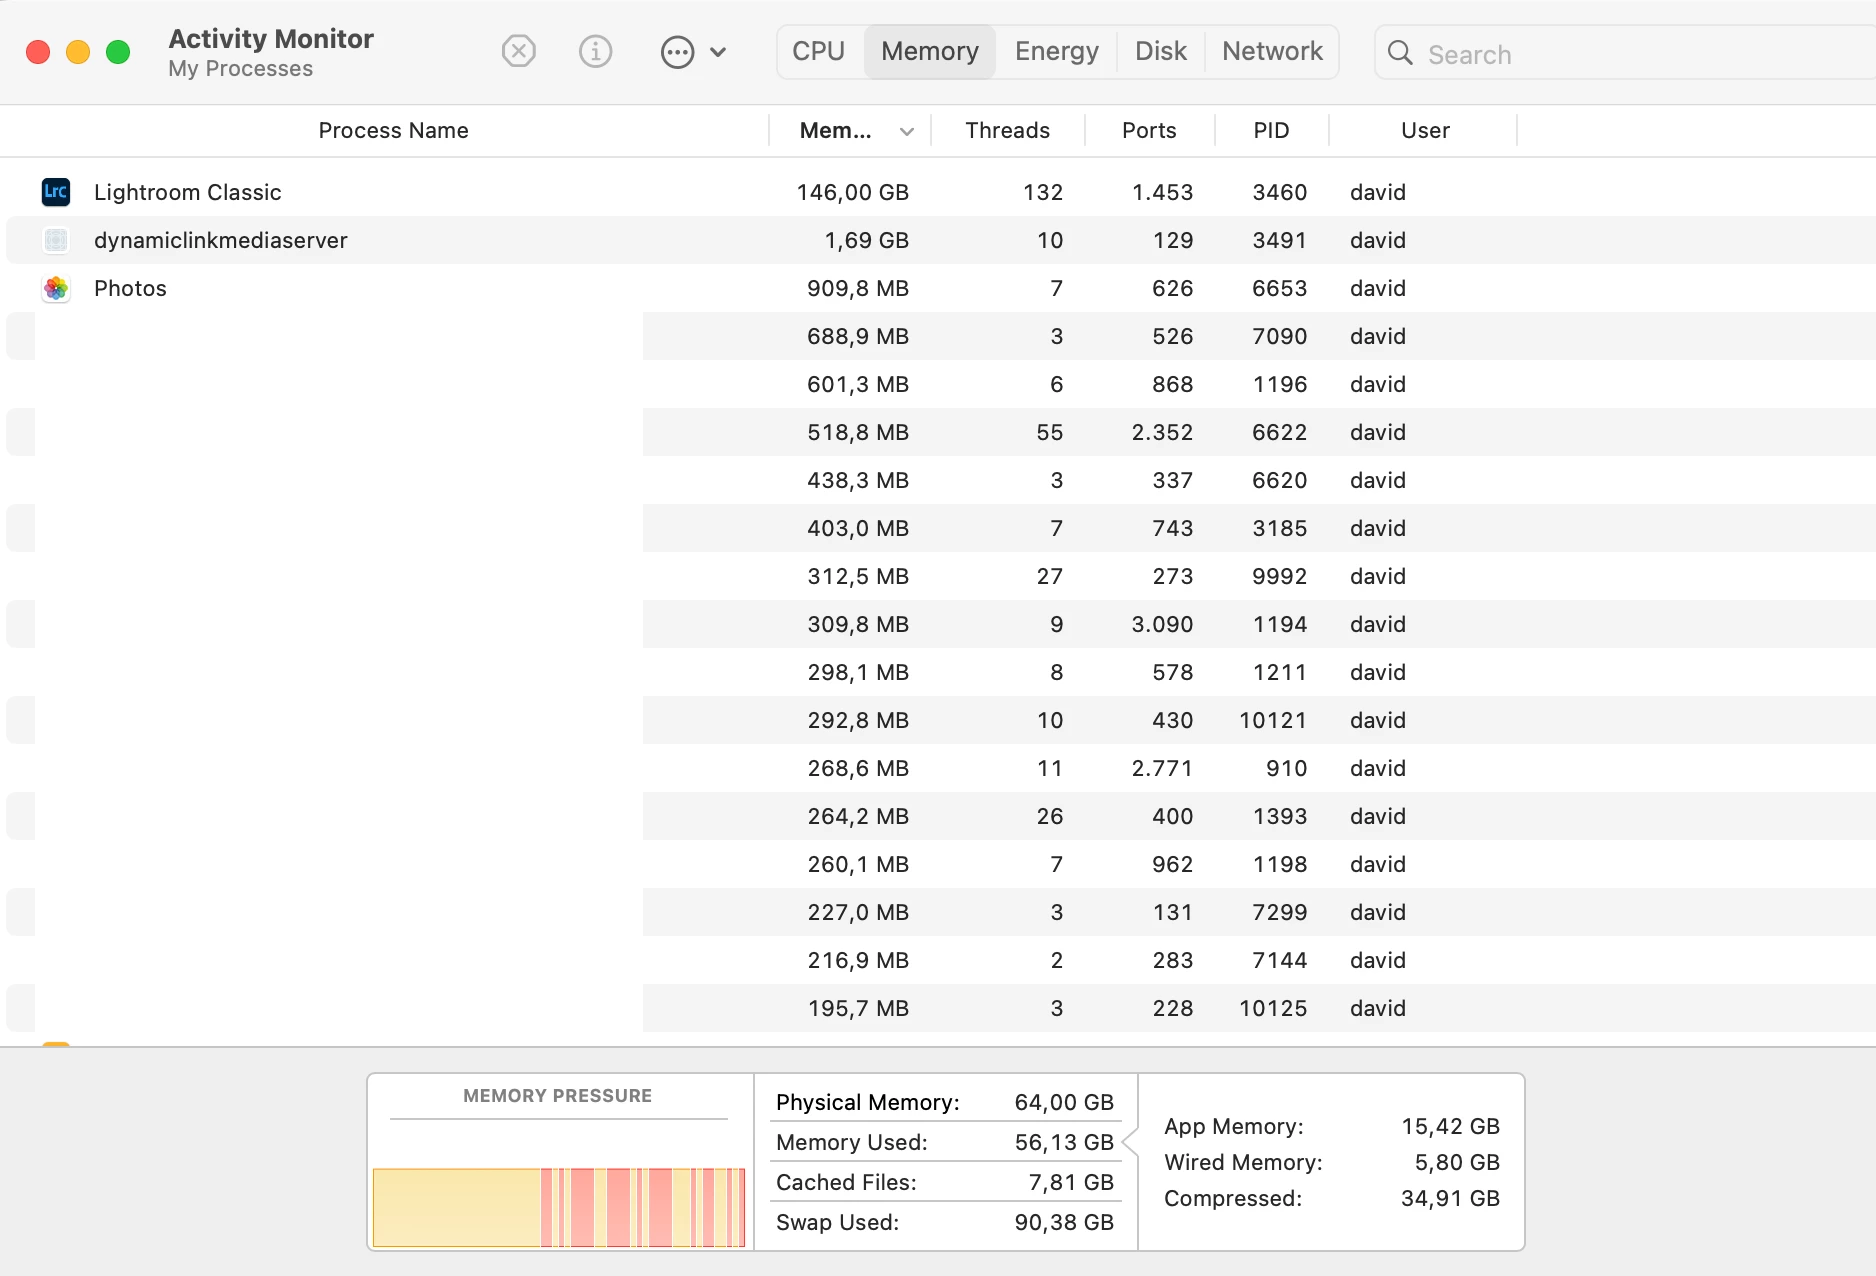
Task: Click the dynamiclinkmediaserver process icon
Action: coord(56,240)
